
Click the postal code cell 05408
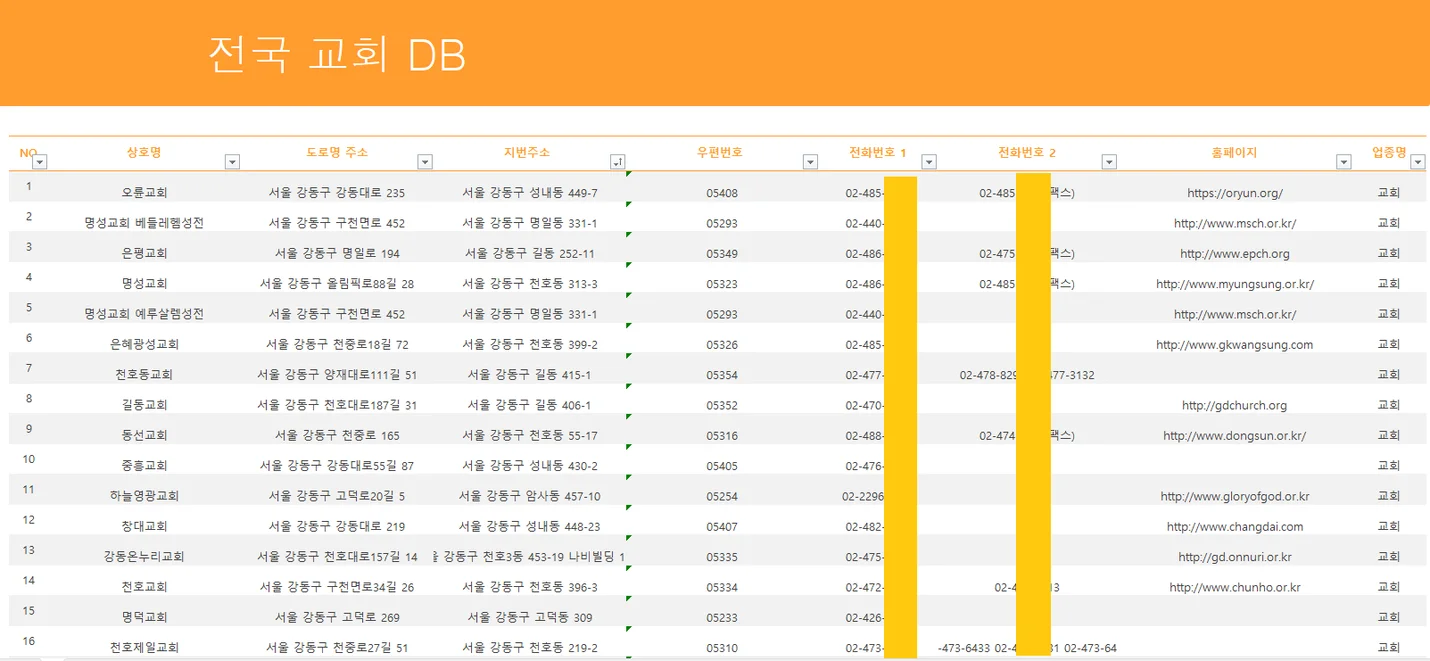[721, 193]
